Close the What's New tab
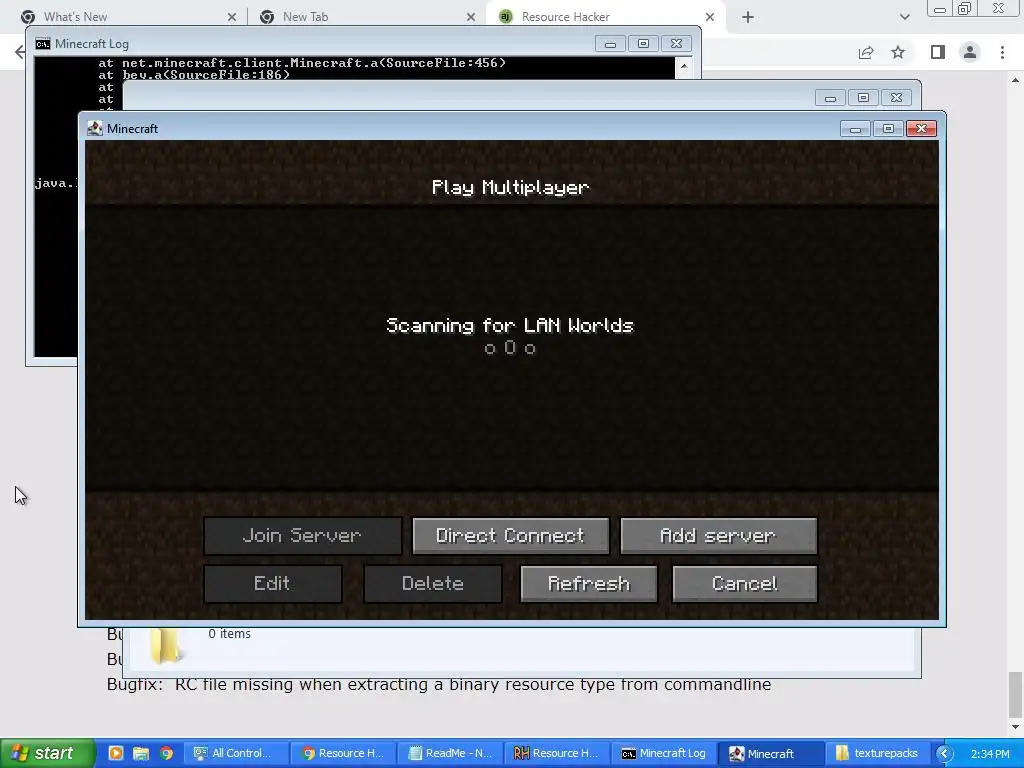Screen dimensions: 1024x768 232,17
